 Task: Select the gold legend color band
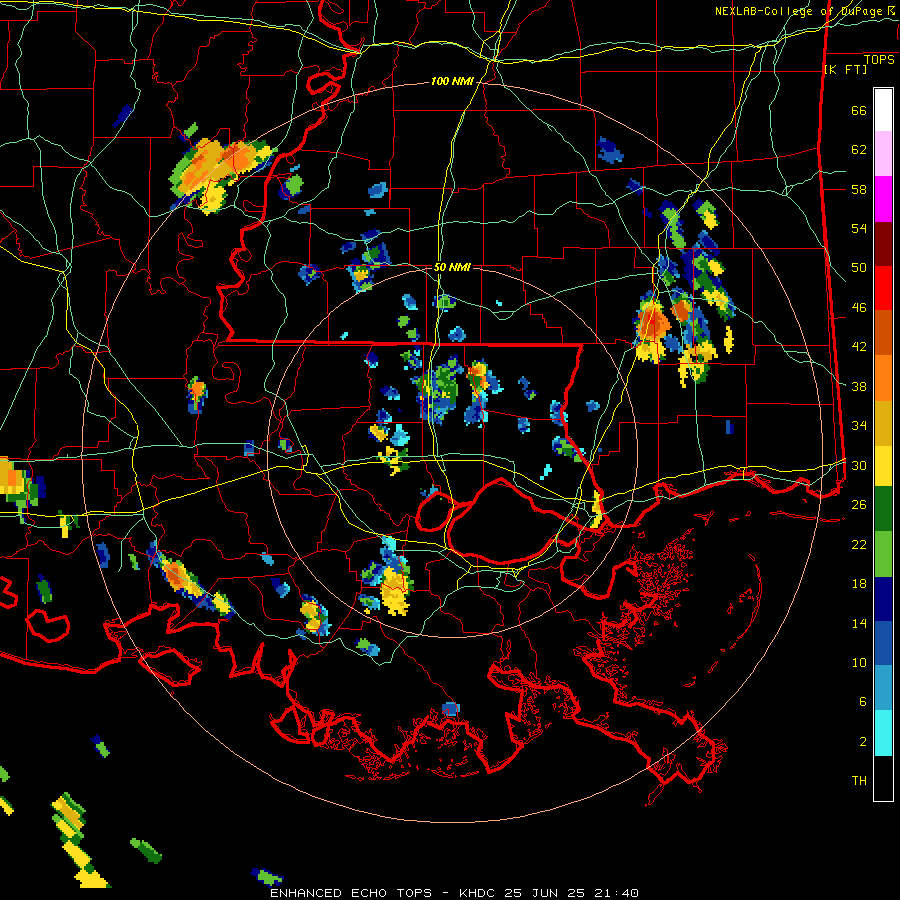pyautogui.click(x=883, y=422)
